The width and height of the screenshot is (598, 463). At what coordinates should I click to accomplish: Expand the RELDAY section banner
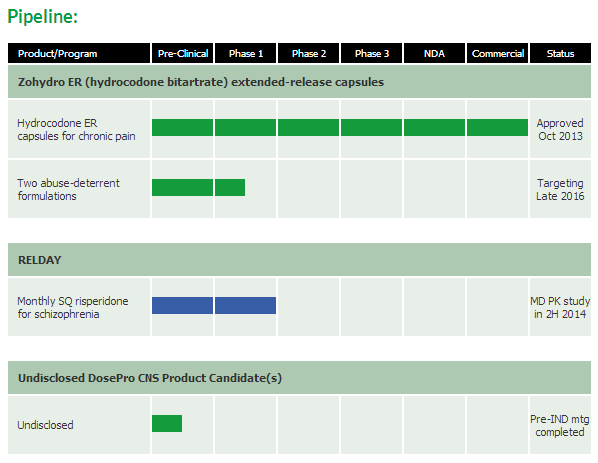tap(299, 260)
